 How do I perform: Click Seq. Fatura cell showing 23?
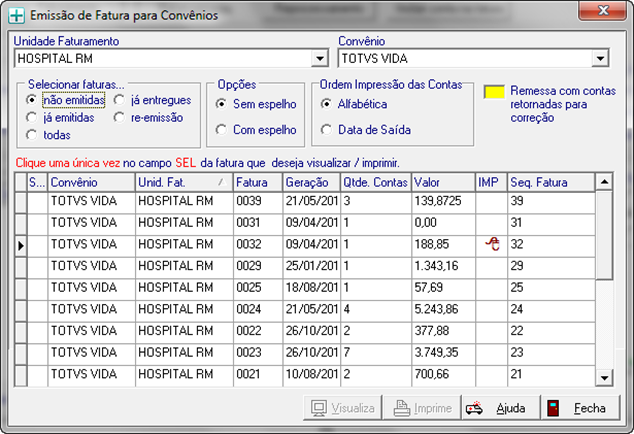551,354
